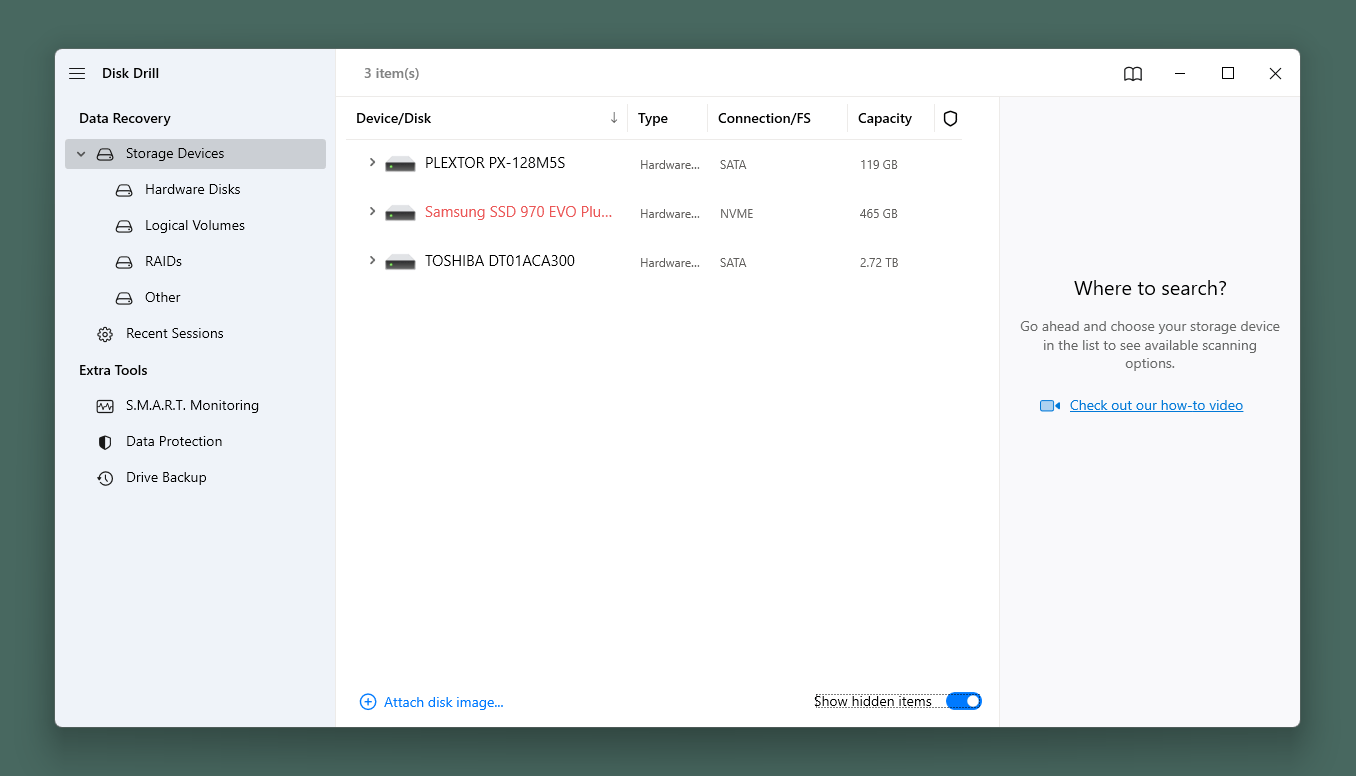Select Storage Devices in the sidebar

195,154
